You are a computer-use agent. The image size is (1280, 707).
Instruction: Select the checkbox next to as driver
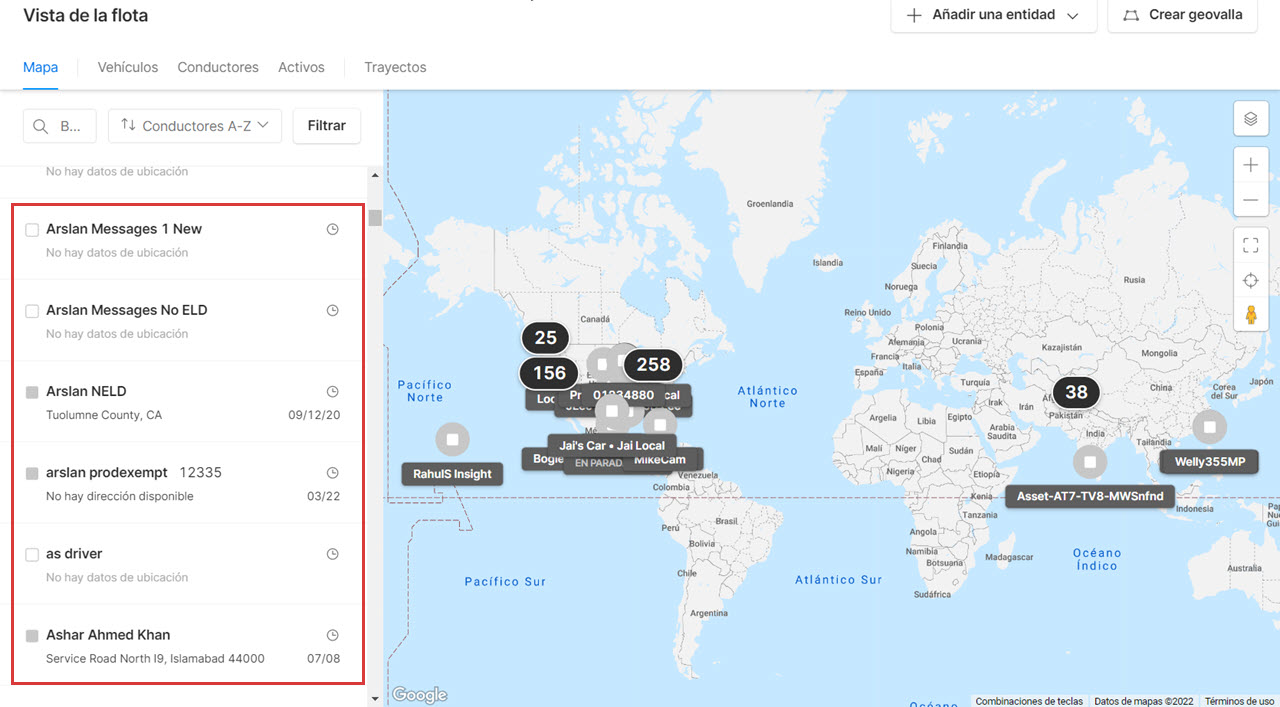(31, 553)
